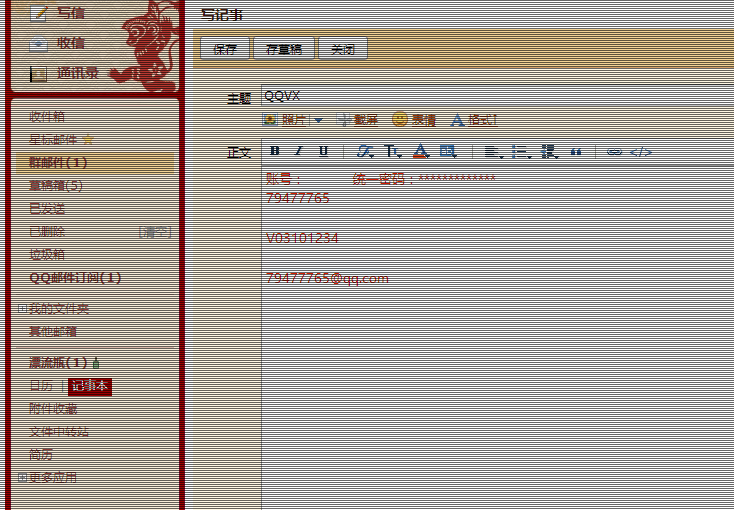
Task: Open the text background color picker
Action: (448, 151)
